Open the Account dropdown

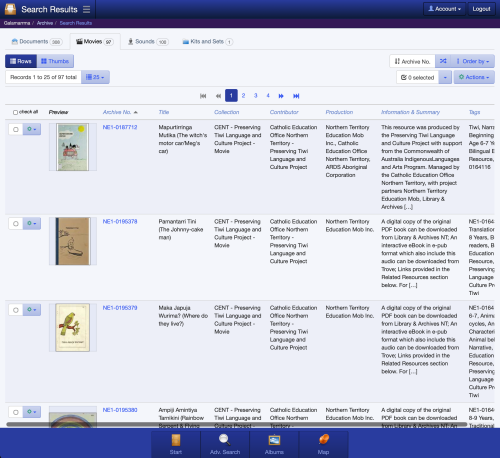coord(444,9)
